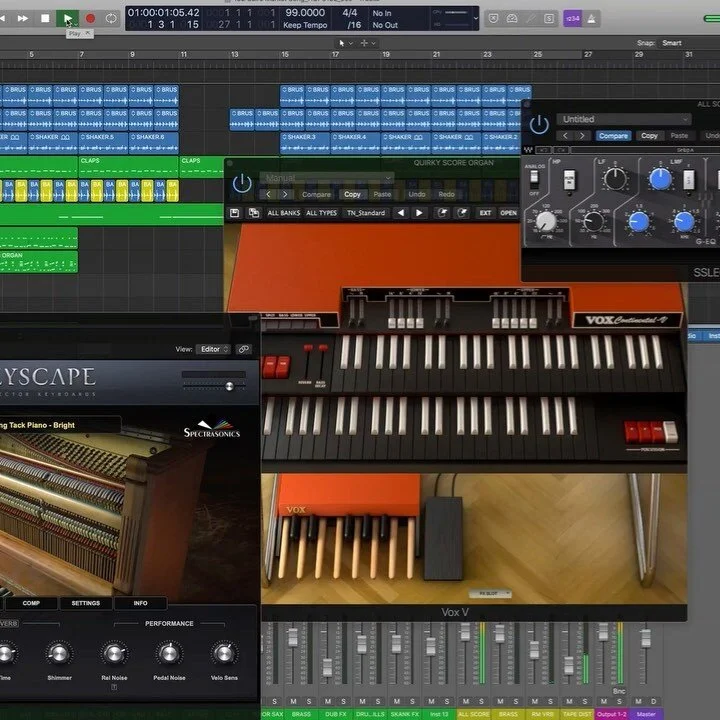Image resolution: width=720 pixels, height=720 pixels.
Task: Open the Manual preset dropdown in organ plugin
Action: pos(326,178)
